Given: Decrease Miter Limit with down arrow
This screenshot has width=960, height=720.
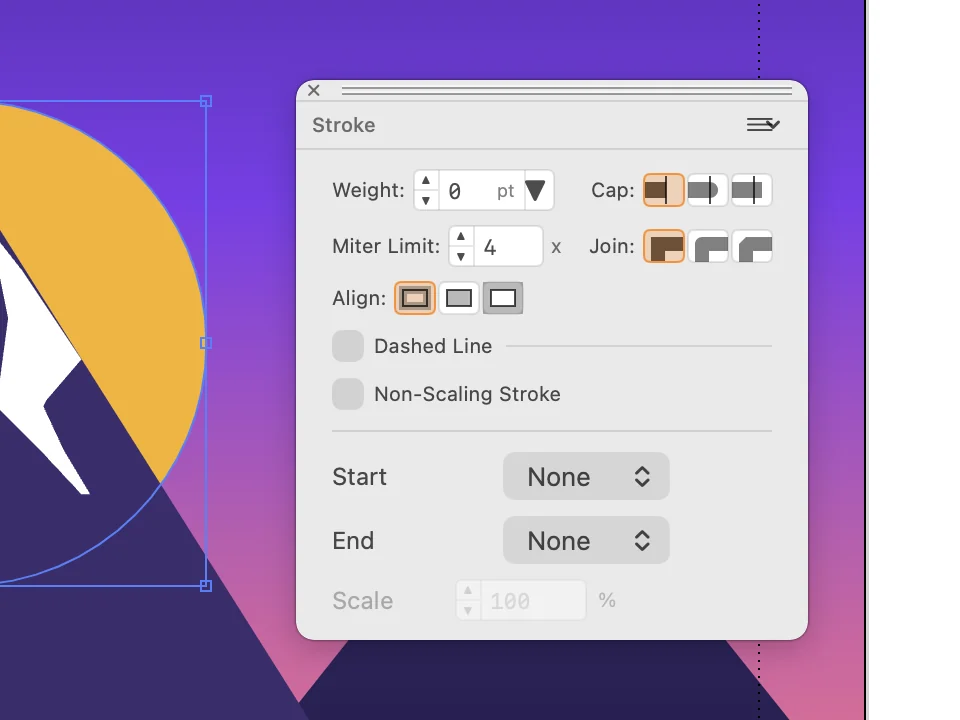Looking at the screenshot, I should pos(461,257).
